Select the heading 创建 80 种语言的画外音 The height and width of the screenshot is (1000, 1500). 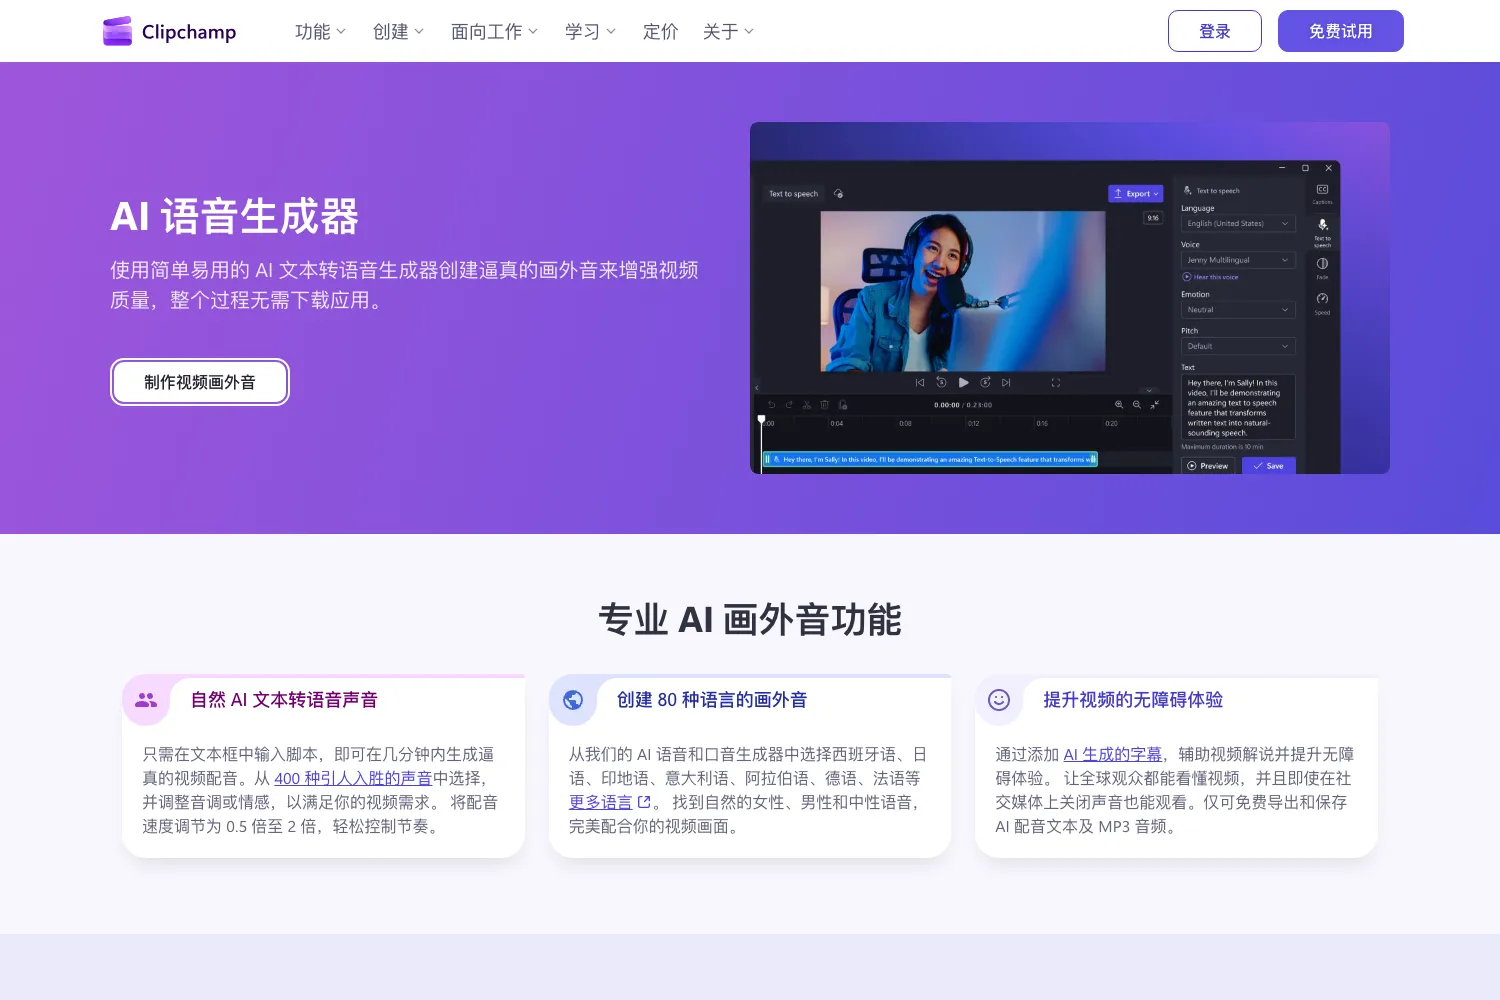point(712,700)
